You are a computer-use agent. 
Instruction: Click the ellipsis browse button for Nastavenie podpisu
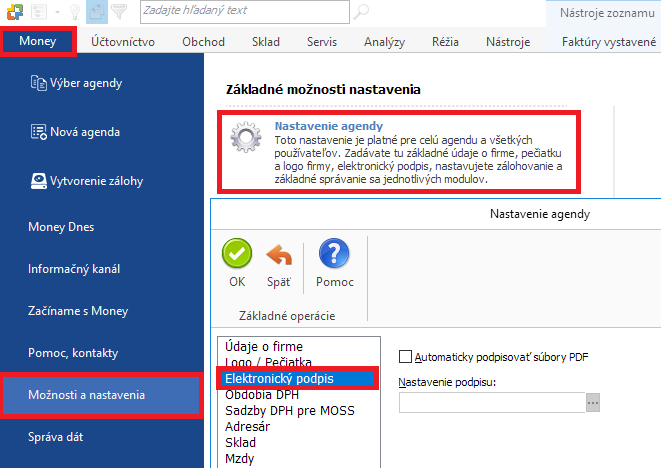click(593, 403)
